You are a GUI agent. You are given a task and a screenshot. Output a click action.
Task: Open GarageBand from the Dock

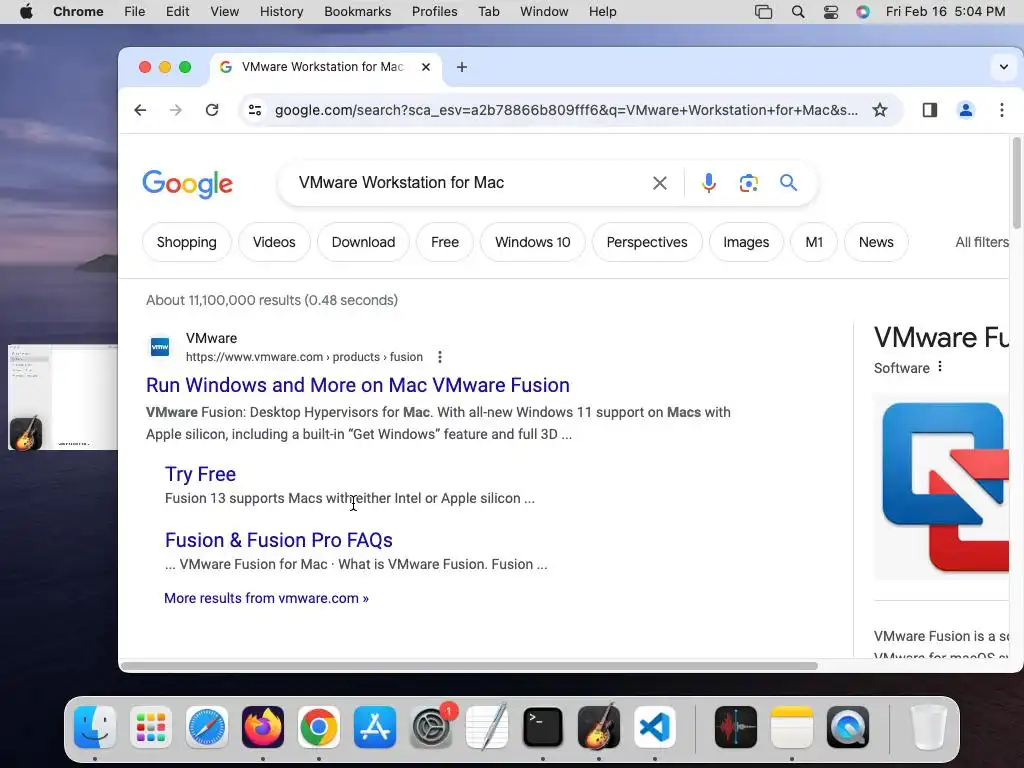coord(599,727)
